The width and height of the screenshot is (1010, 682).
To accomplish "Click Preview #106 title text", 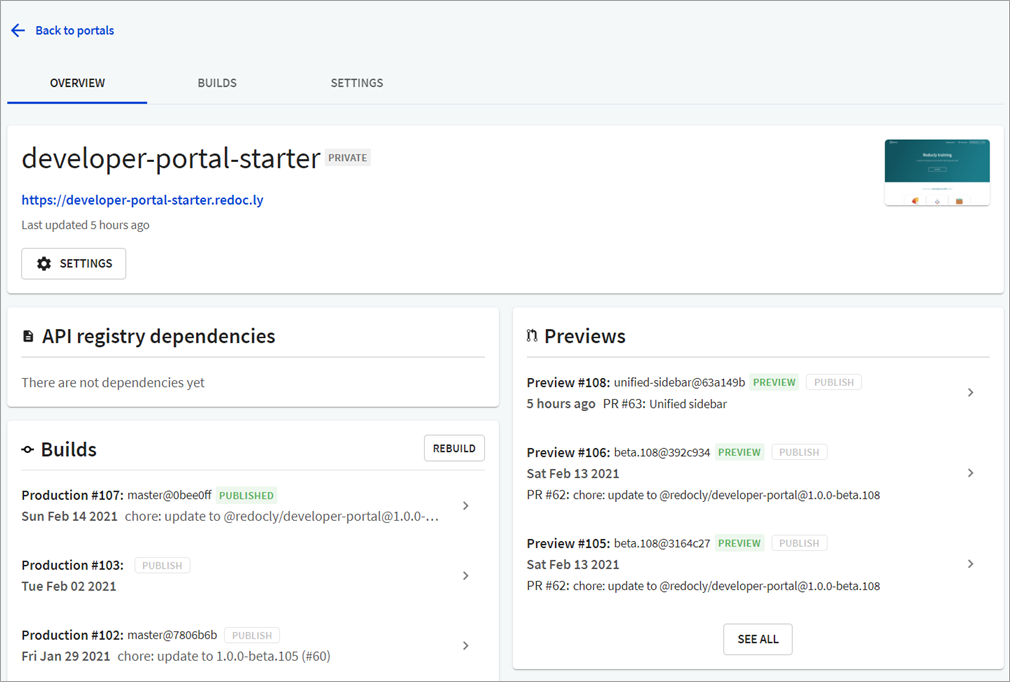I will pos(568,453).
